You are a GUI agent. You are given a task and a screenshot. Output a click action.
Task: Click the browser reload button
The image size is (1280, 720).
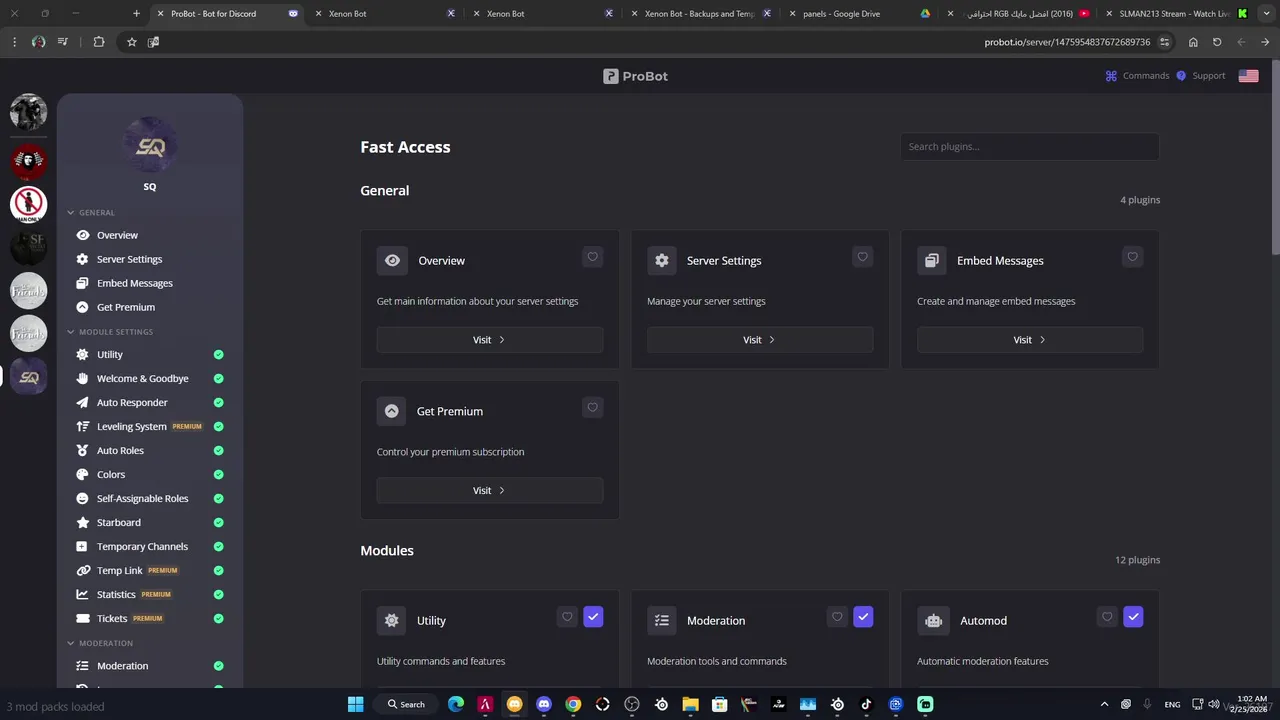click(x=1217, y=42)
